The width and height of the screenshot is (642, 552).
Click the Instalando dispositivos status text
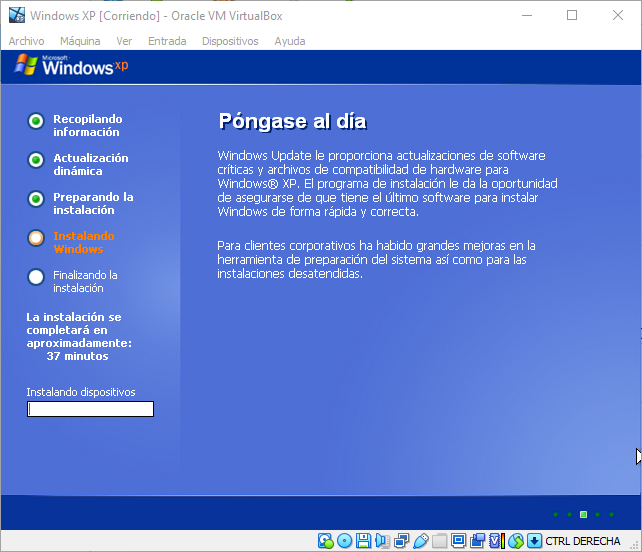(81, 392)
